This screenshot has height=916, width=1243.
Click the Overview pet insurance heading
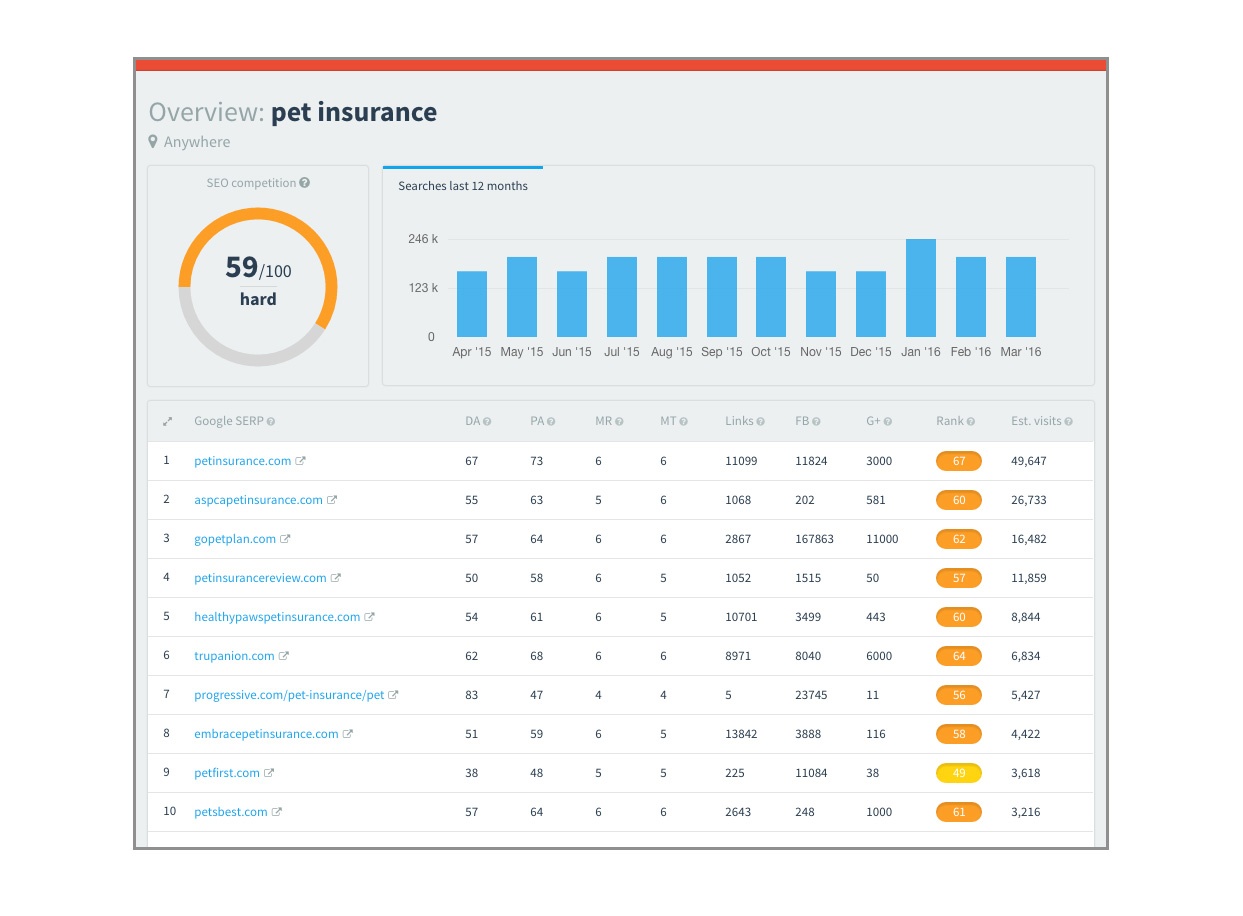[x=293, y=112]
